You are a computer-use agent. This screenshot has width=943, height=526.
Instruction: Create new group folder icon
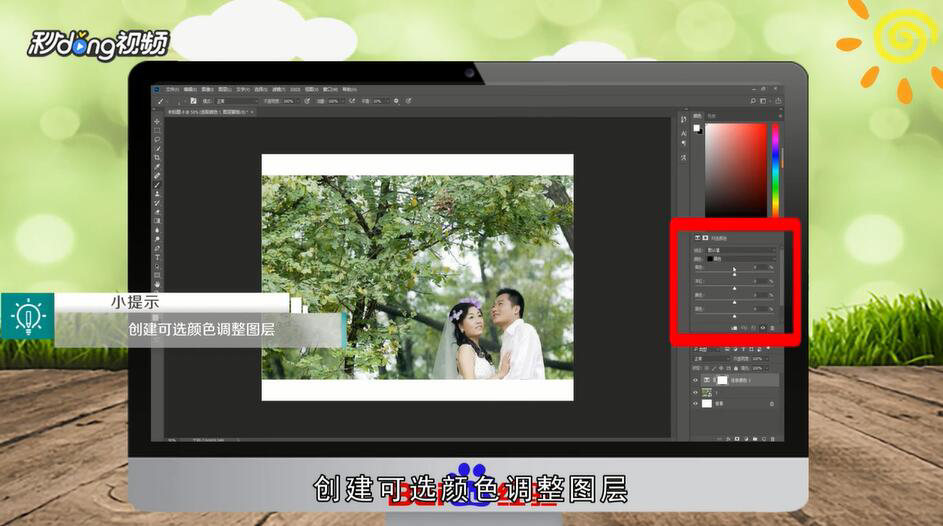point(755,439)
